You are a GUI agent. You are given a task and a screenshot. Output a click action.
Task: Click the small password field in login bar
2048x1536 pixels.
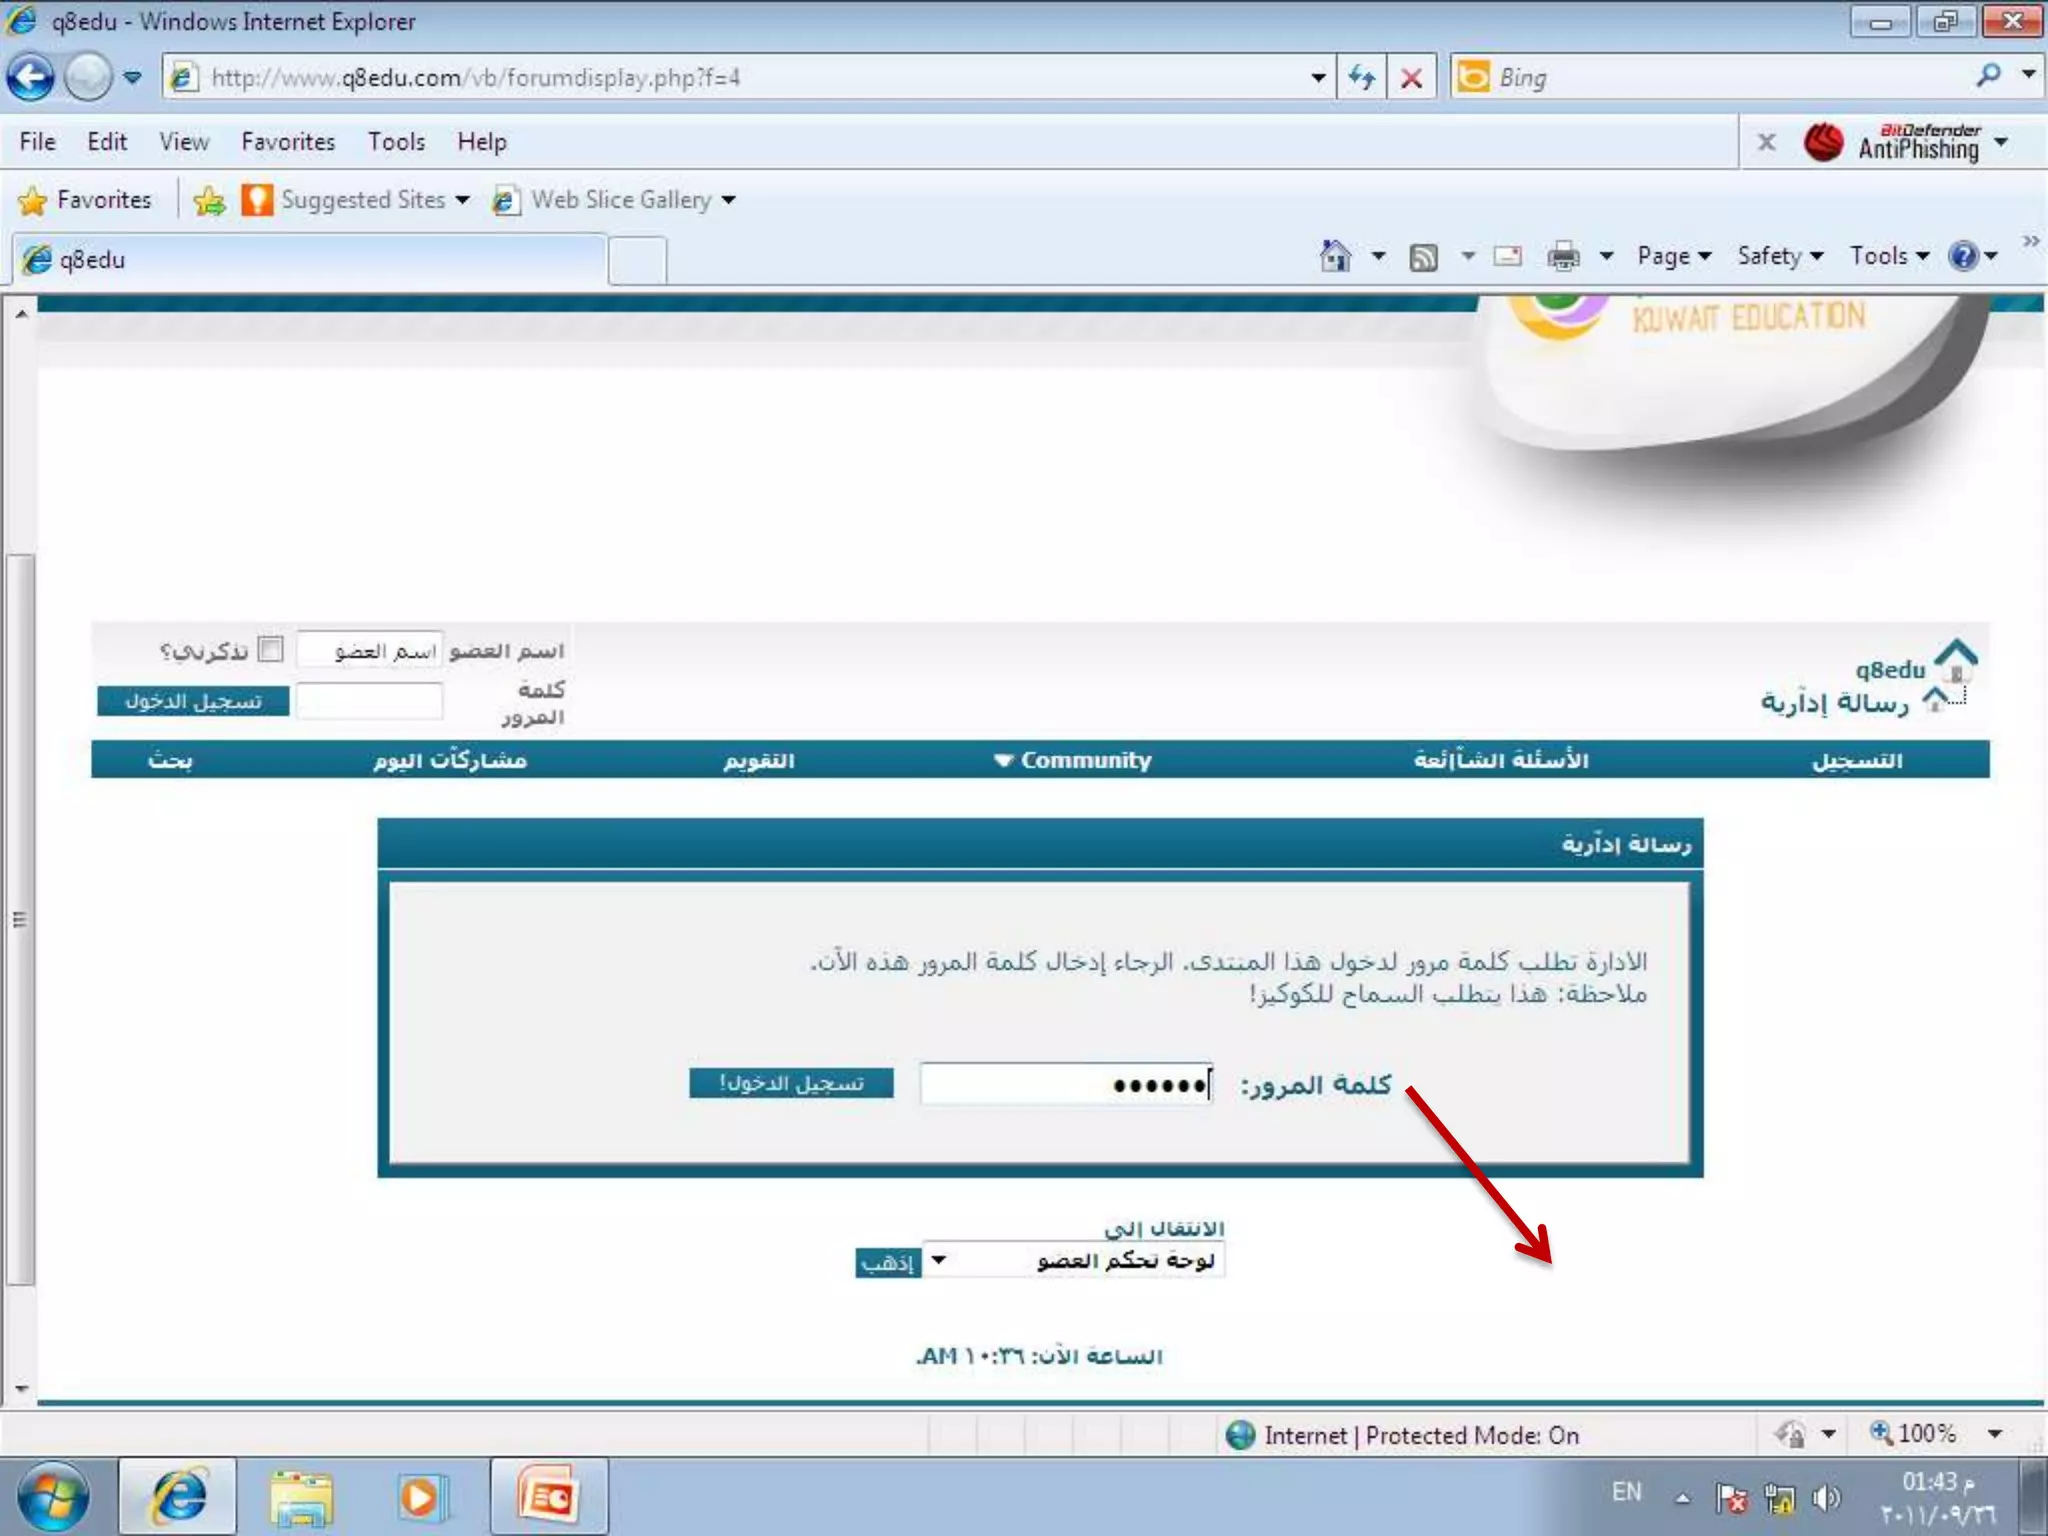[369, 700]
